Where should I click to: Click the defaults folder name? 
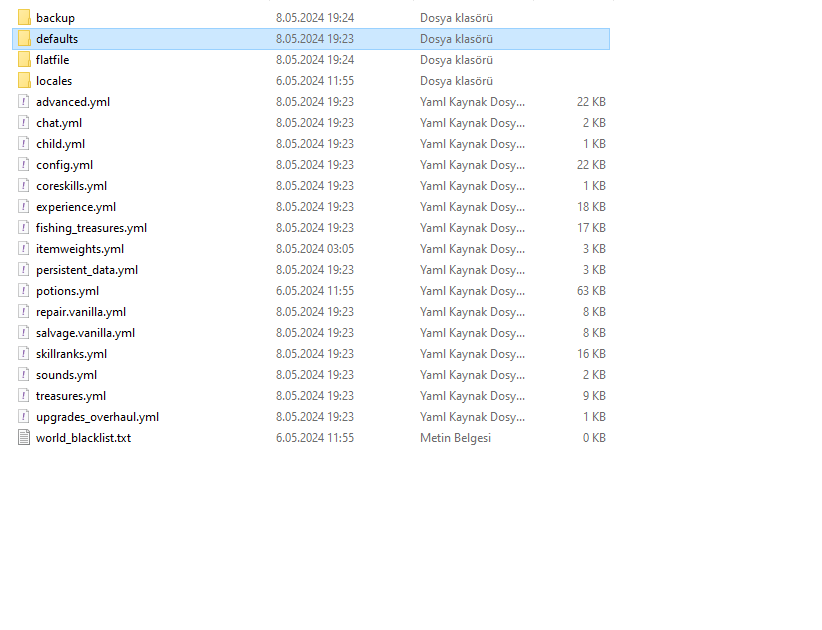point(57,39)
